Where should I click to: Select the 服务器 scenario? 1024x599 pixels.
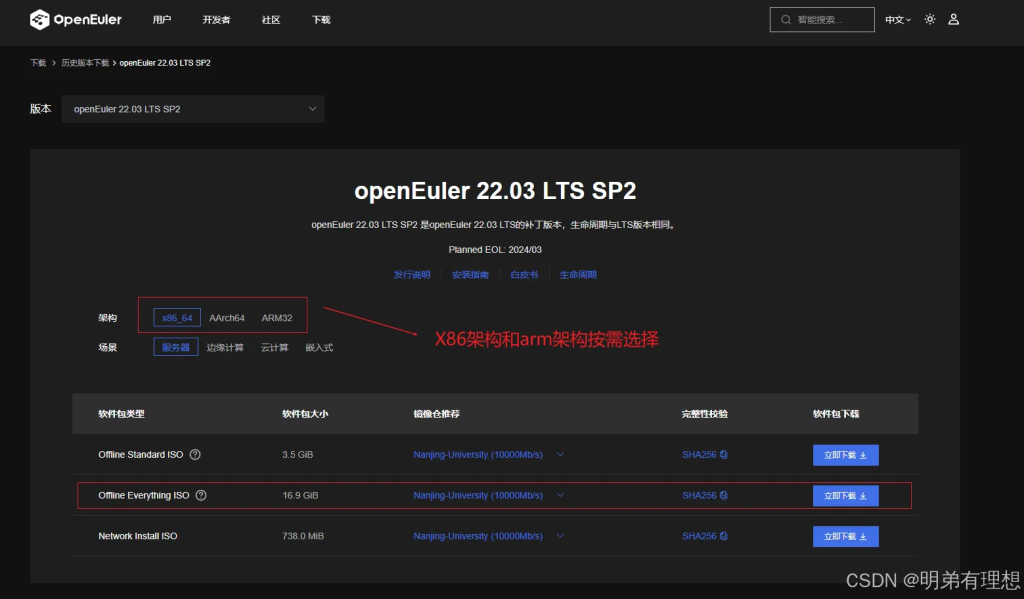tap(176, 347)
